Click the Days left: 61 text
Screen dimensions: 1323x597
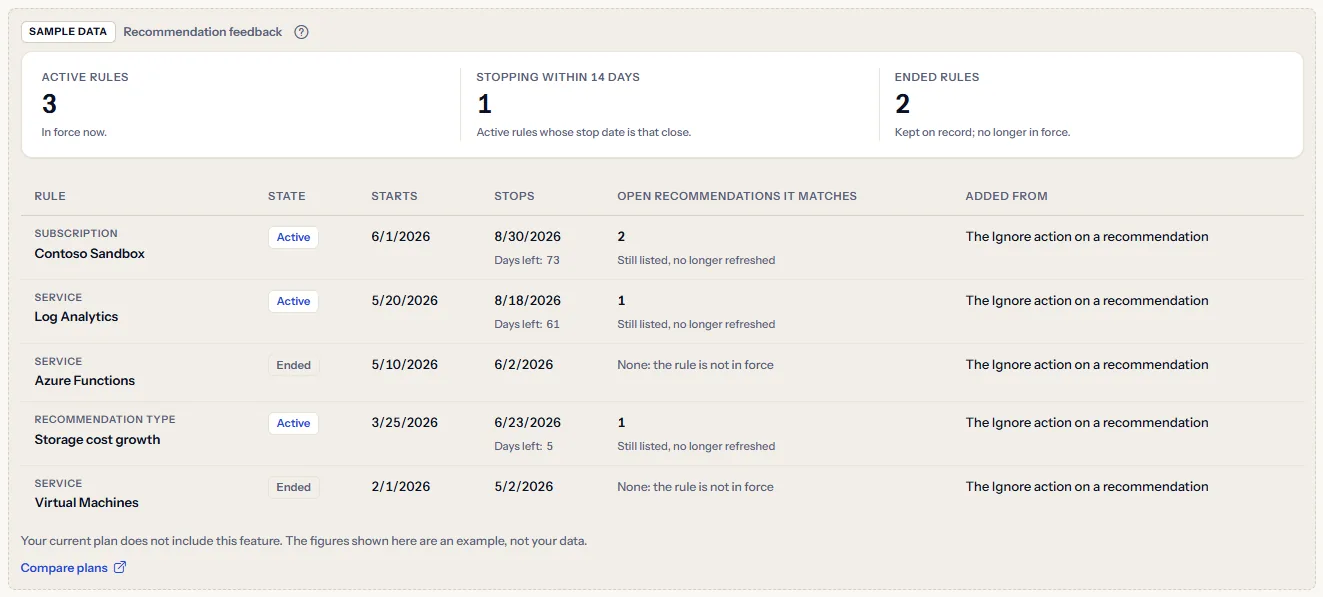coord(527,324)
